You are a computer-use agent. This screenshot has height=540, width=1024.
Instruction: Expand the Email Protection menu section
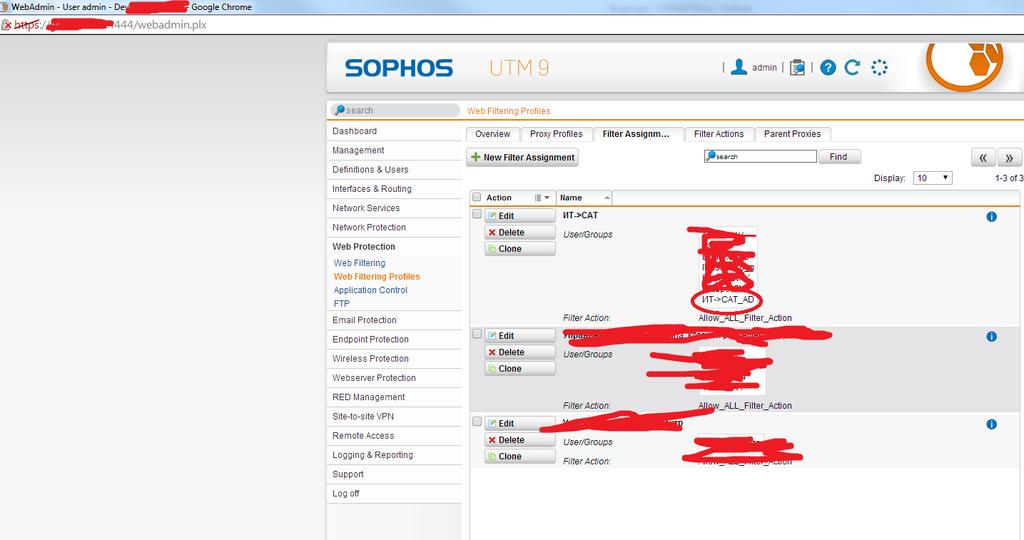click(x=364, y=320)
